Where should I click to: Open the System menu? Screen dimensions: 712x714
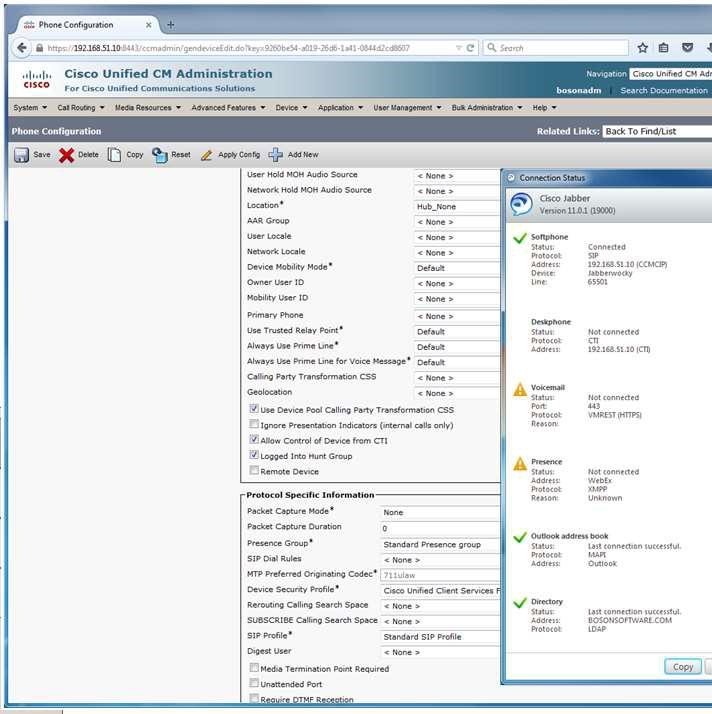30,108
